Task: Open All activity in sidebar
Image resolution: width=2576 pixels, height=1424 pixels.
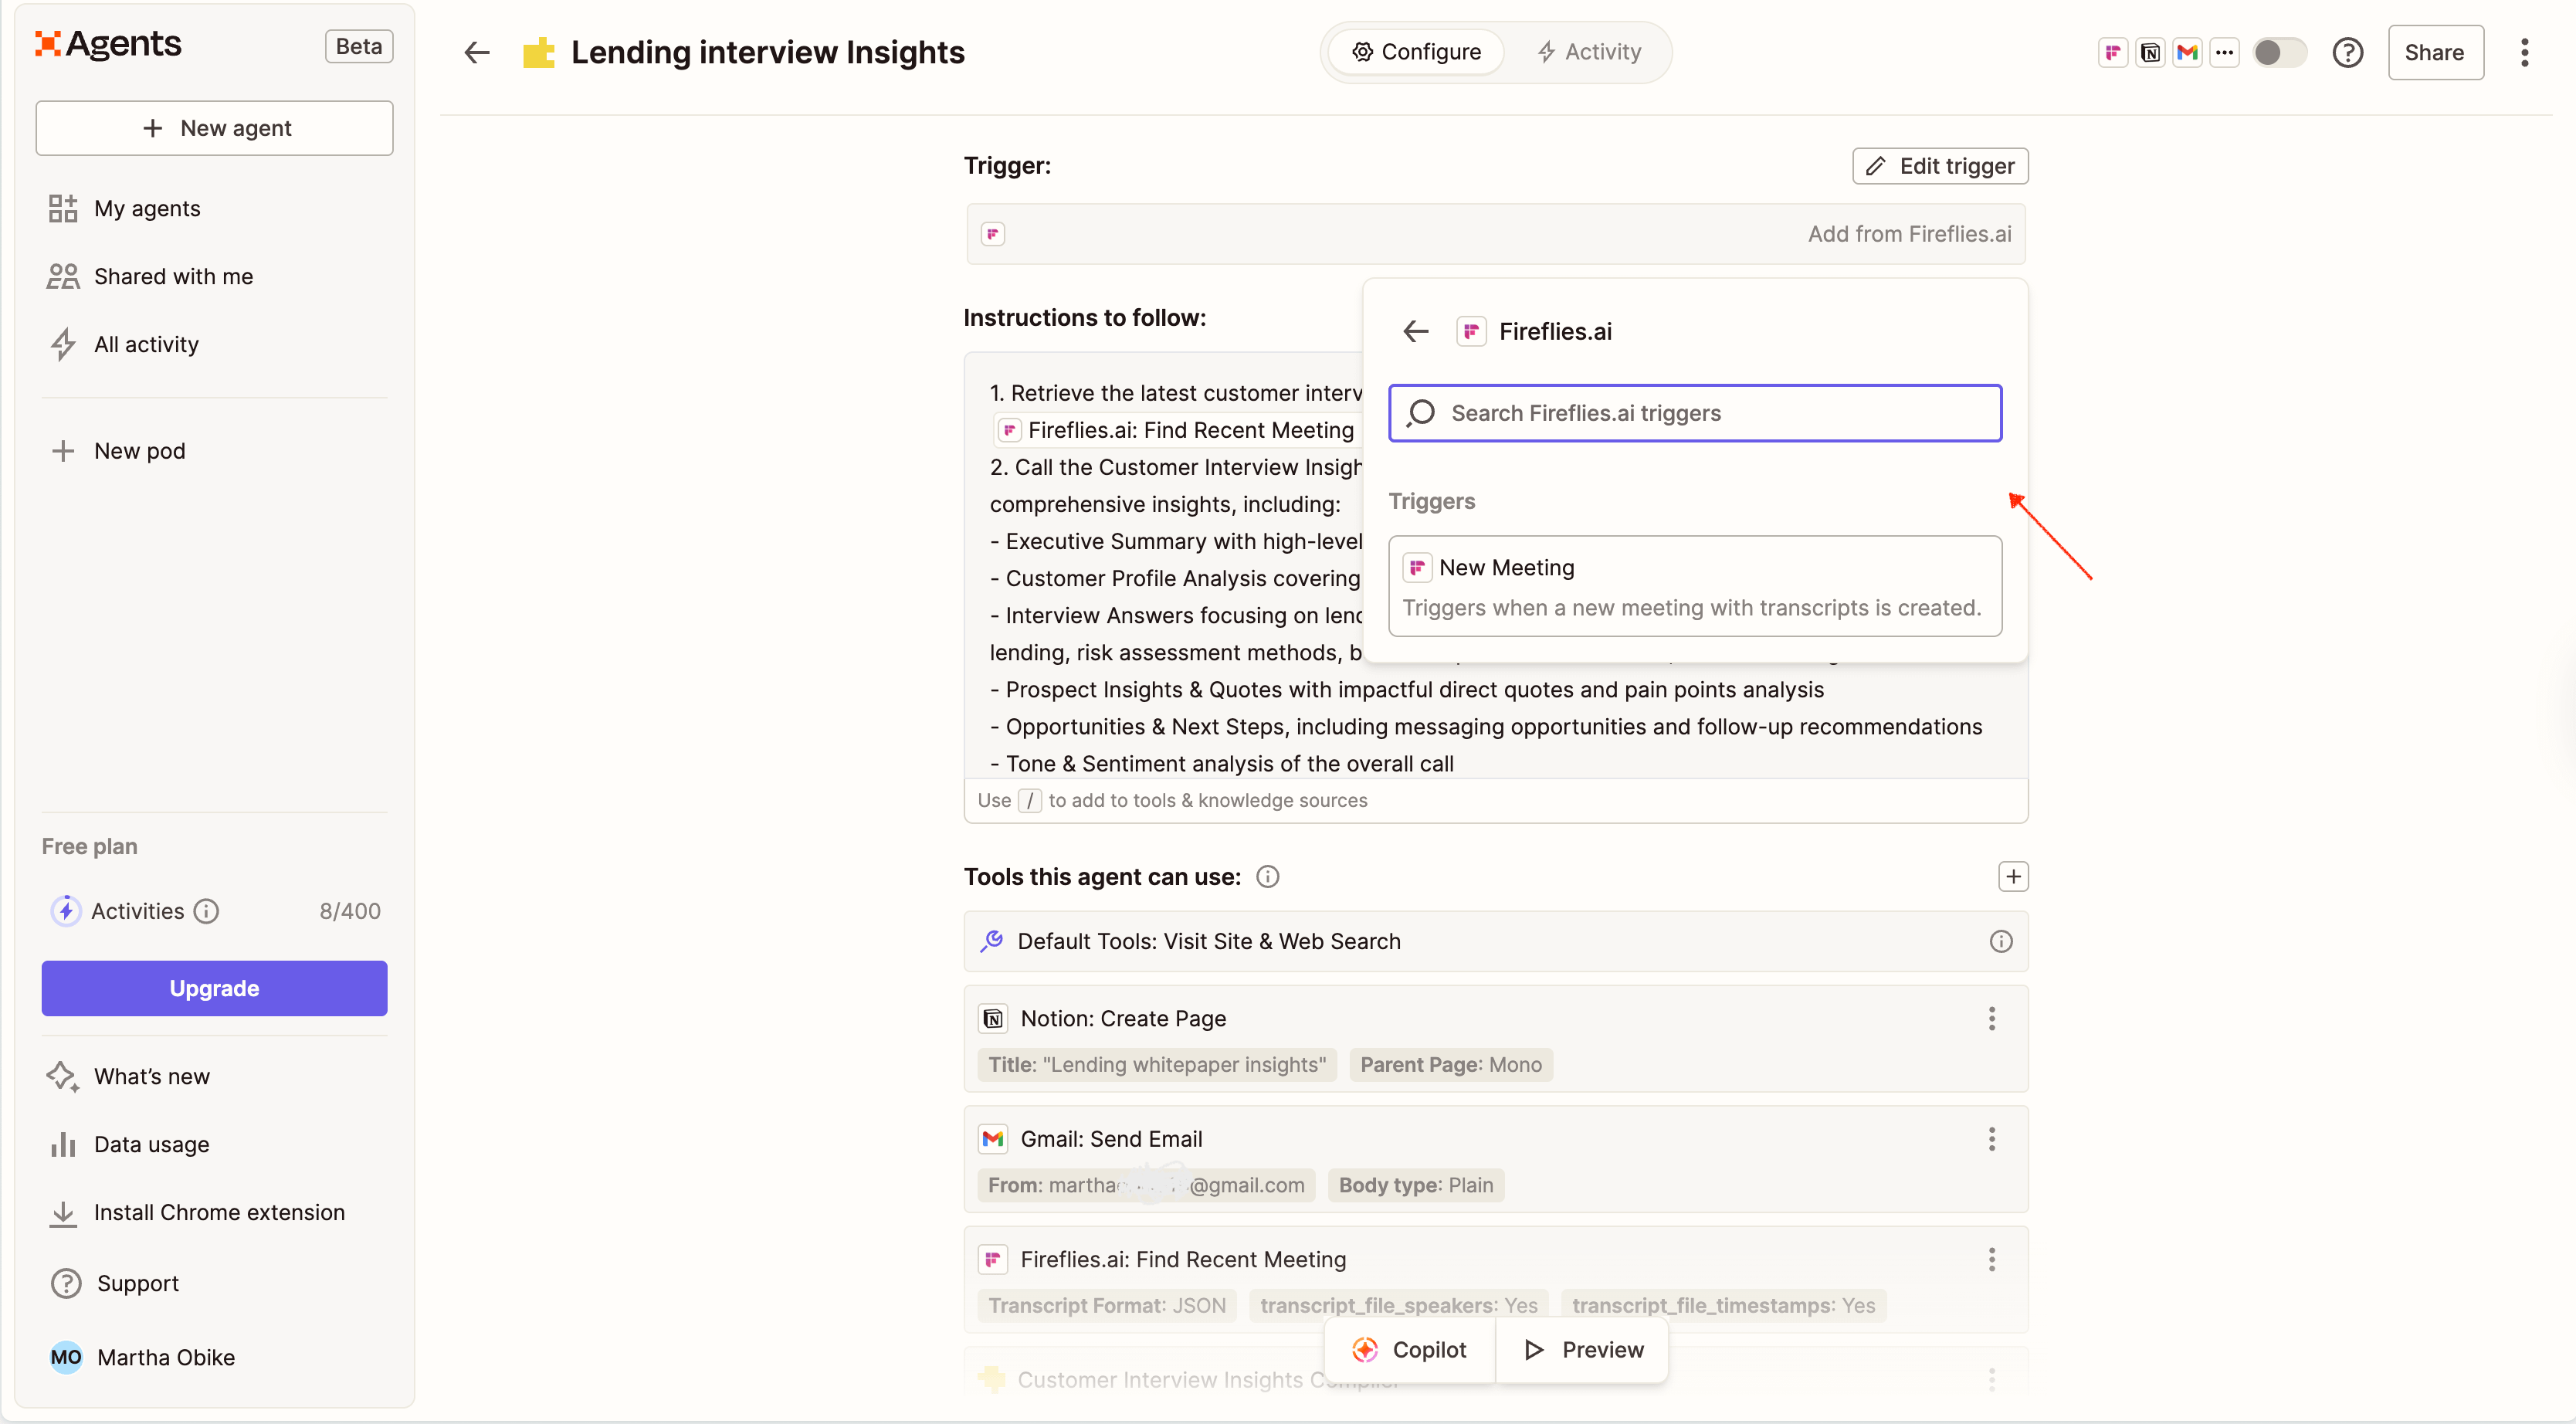Action: pyautogui.click(x=123, y=344)
